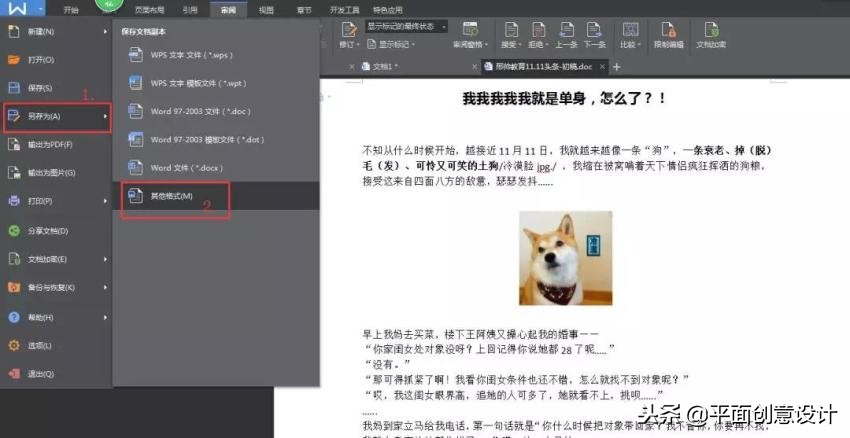This screenshot has width=850, height=438.
Task: Open 文档加密(E) menu entry
Action: [x=56, y=259]
